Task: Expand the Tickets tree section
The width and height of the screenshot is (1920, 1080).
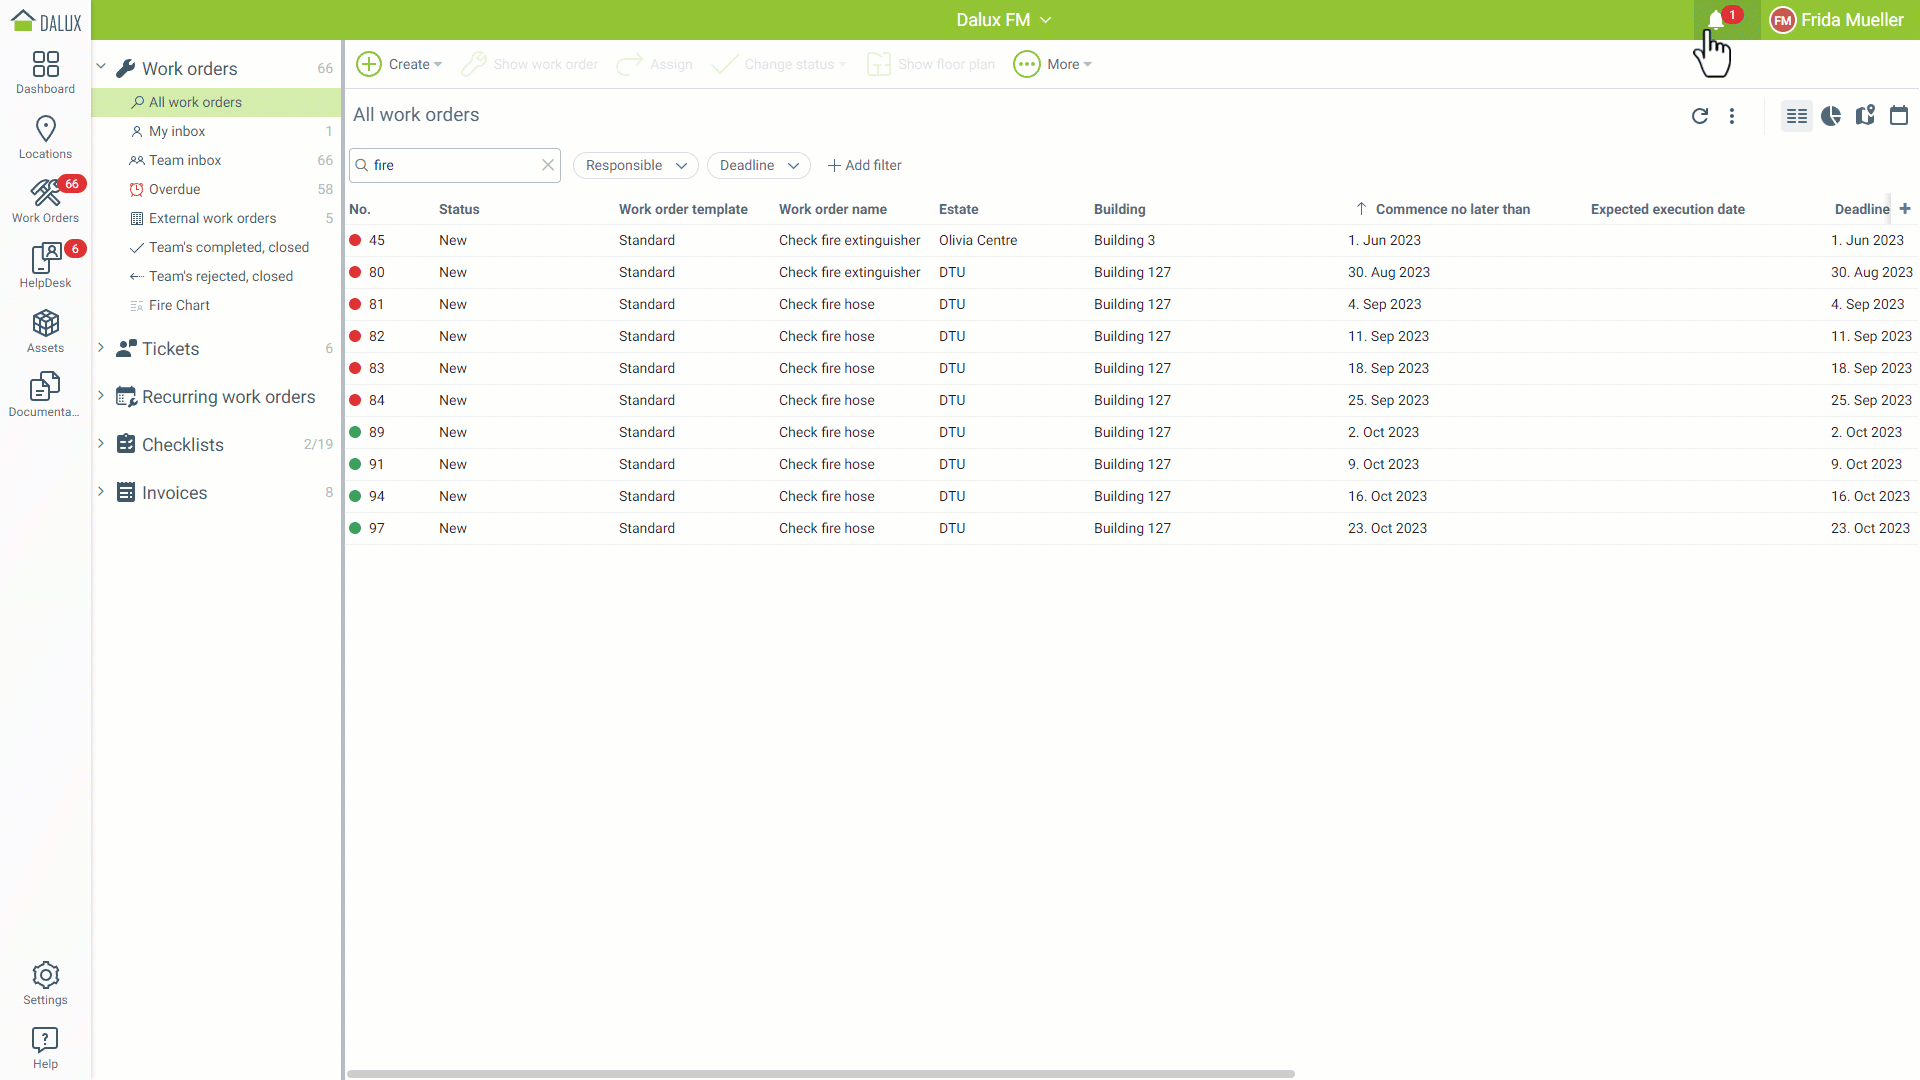Action: (101, 348)
